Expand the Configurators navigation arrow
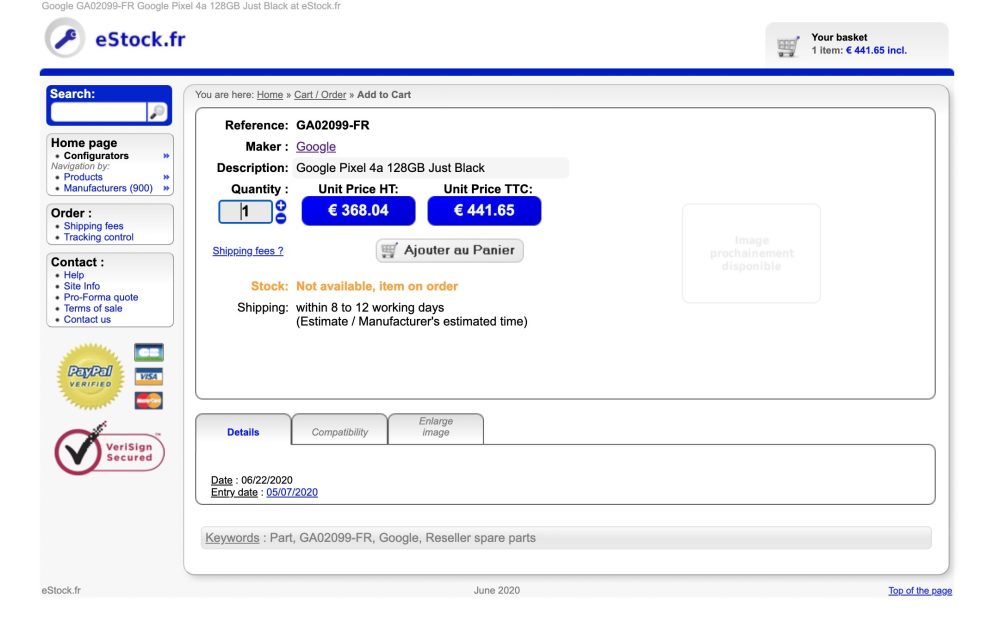The width and height of the screenshot is (1000, 627). pyautogui.click(x=166, y=156)
